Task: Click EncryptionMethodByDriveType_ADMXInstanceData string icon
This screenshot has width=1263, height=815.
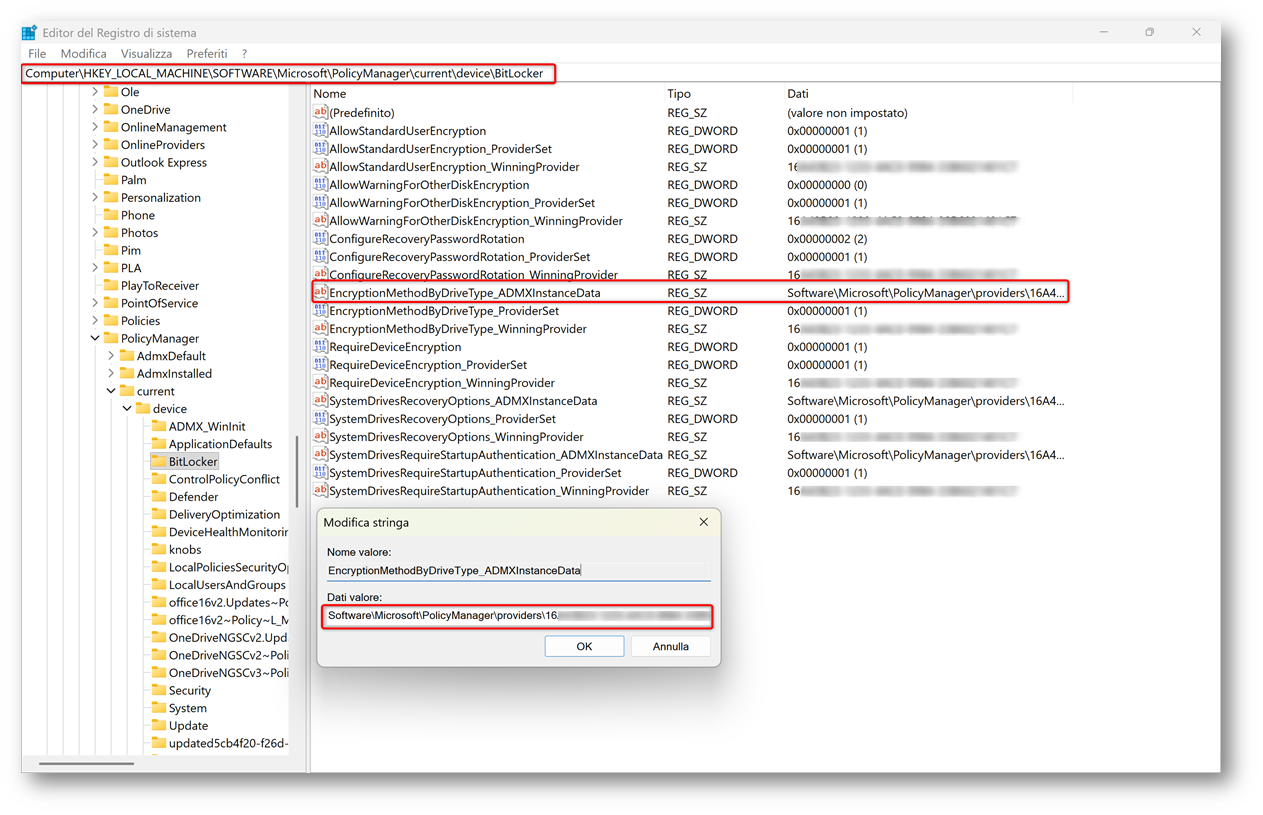Action: coord(320,293)
